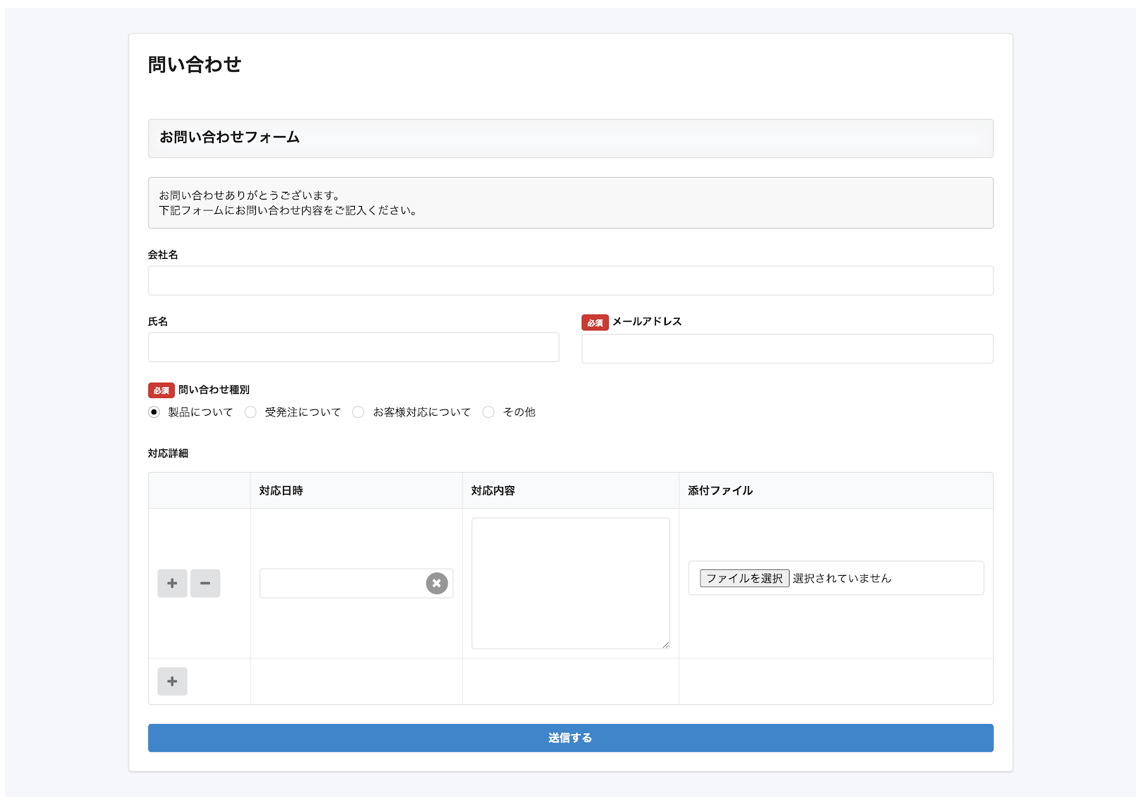Click the red 必須 badge beside メールアドレス
This screenshot has width=1142, height=804.
pos(595,323)
